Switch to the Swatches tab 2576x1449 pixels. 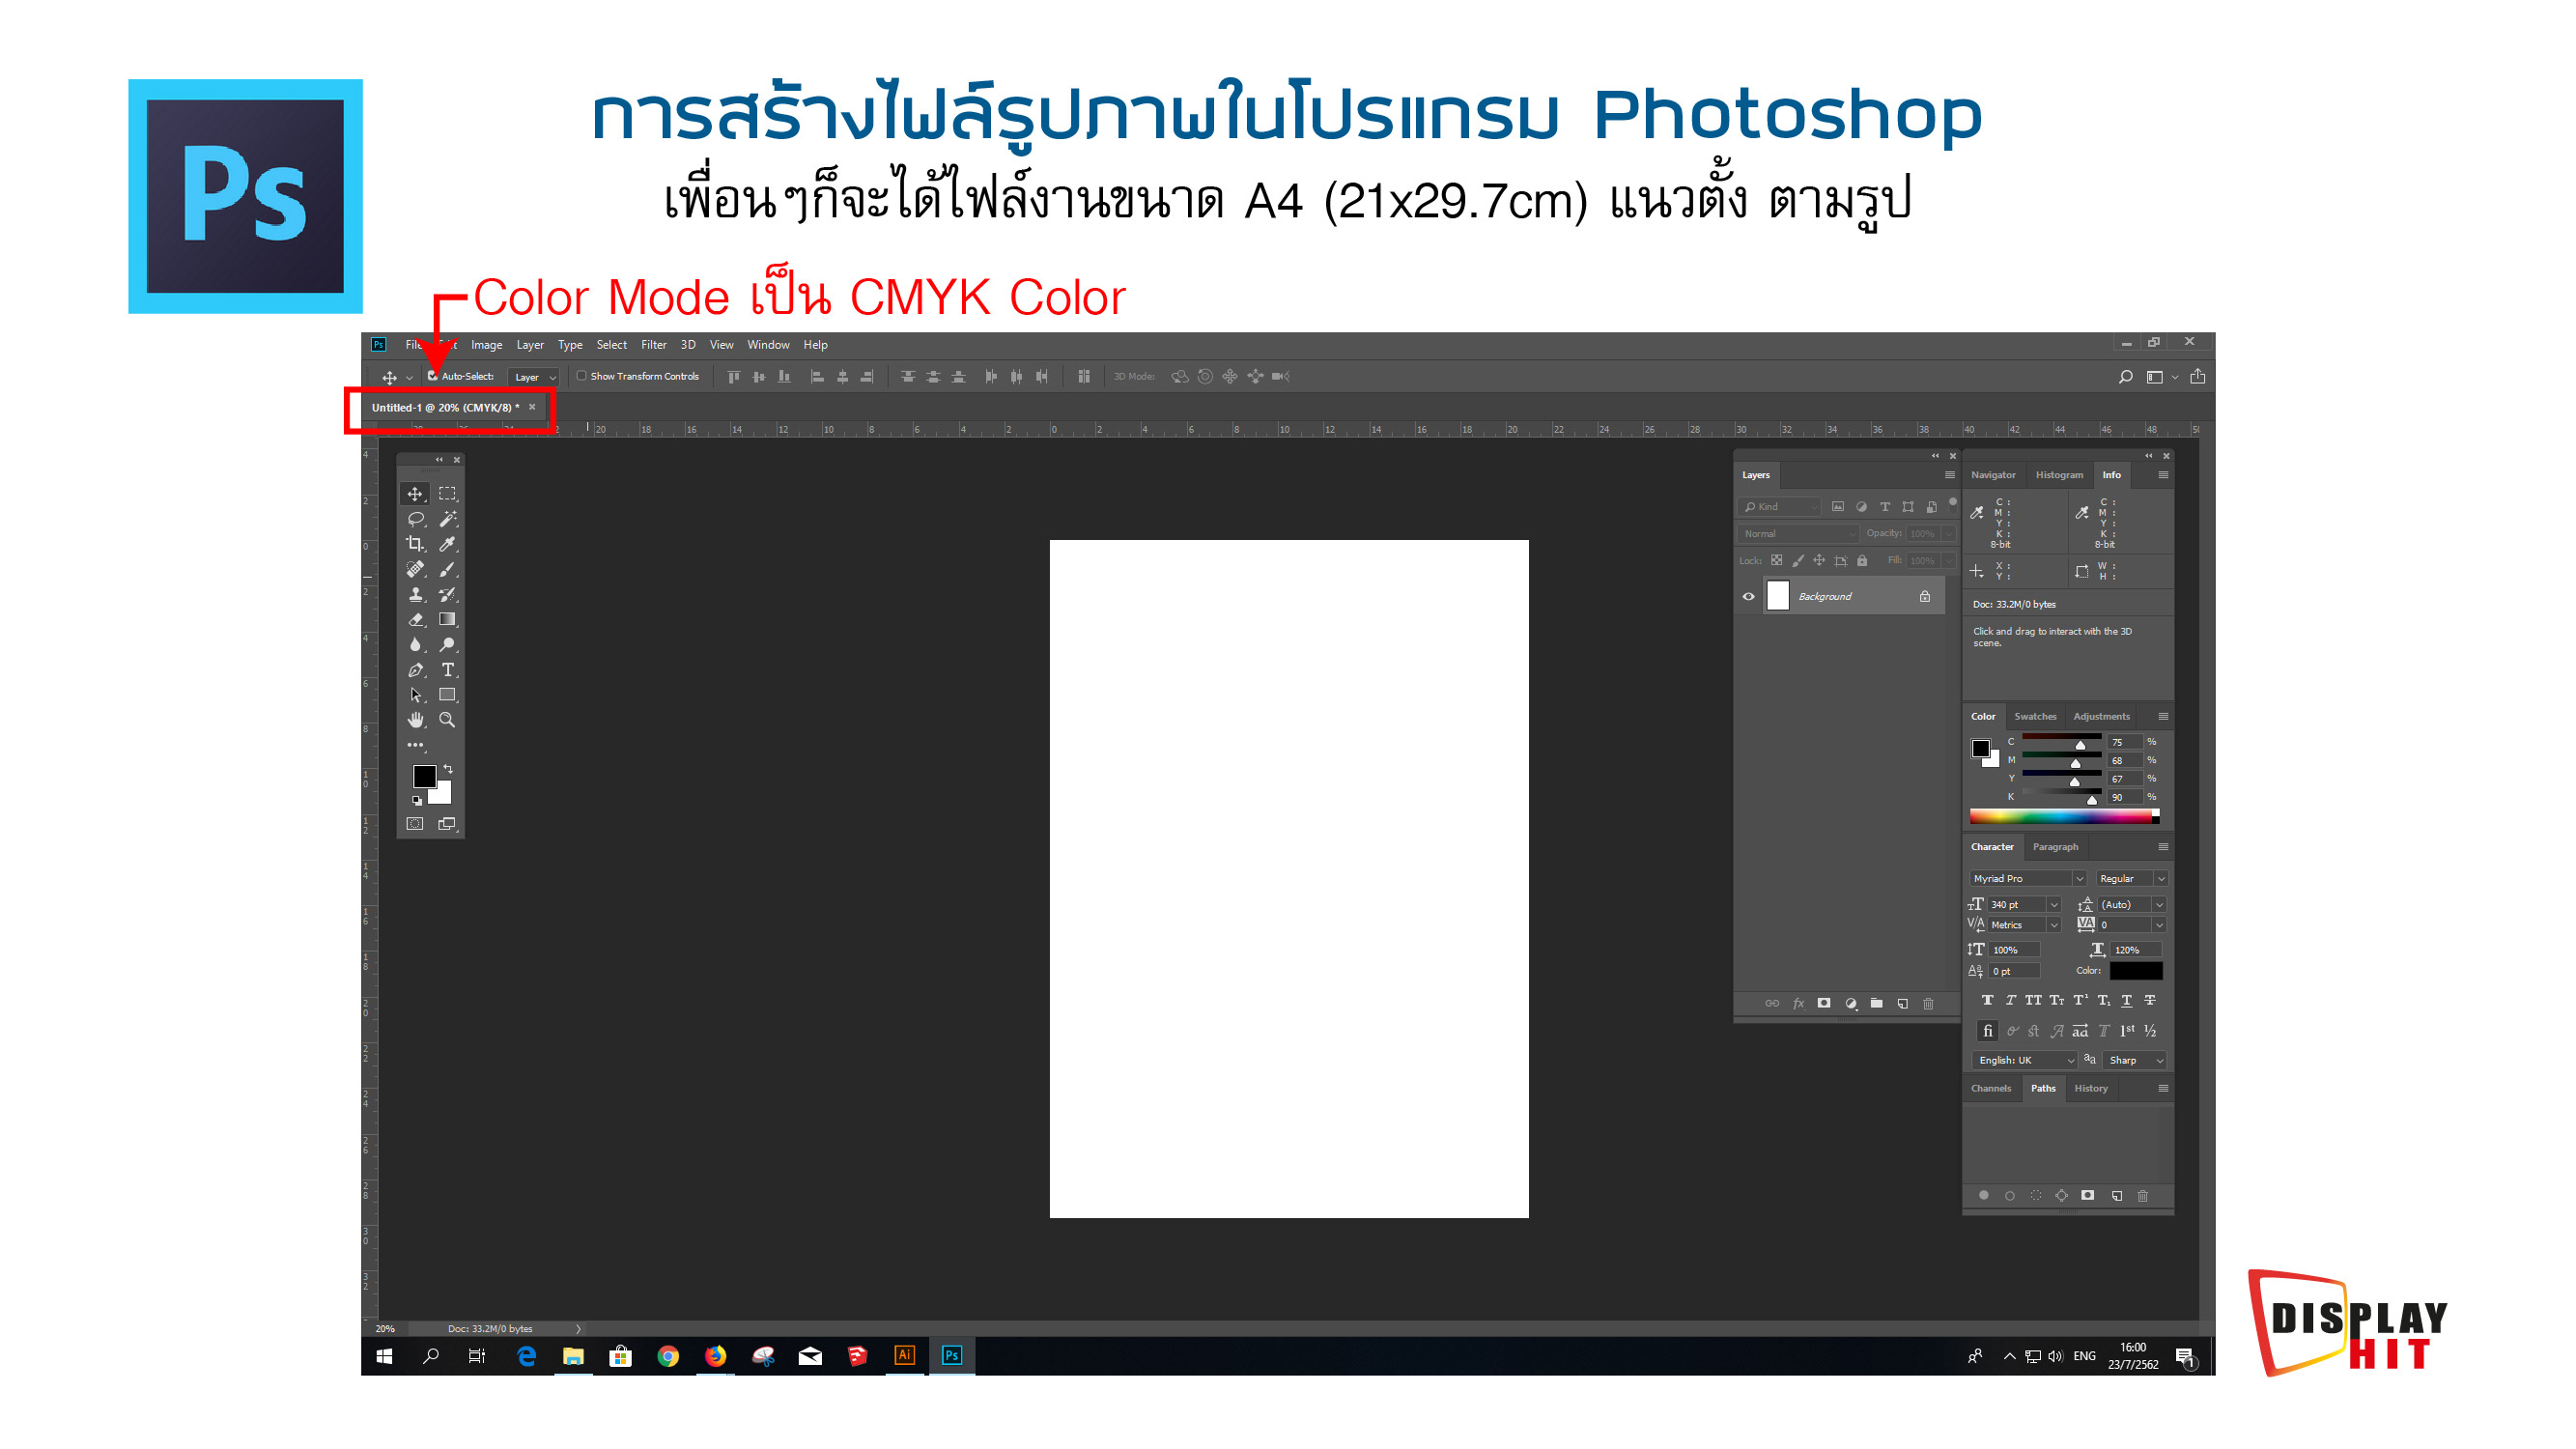2034,716
